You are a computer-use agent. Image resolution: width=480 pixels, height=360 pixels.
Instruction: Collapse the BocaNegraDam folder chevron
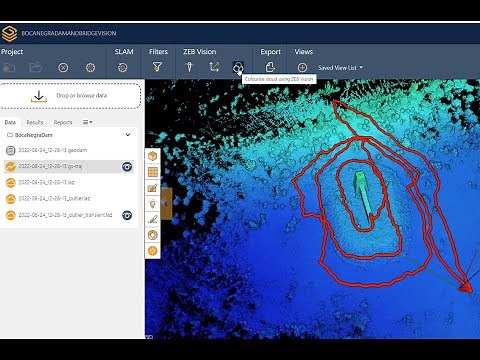[128, 135]
